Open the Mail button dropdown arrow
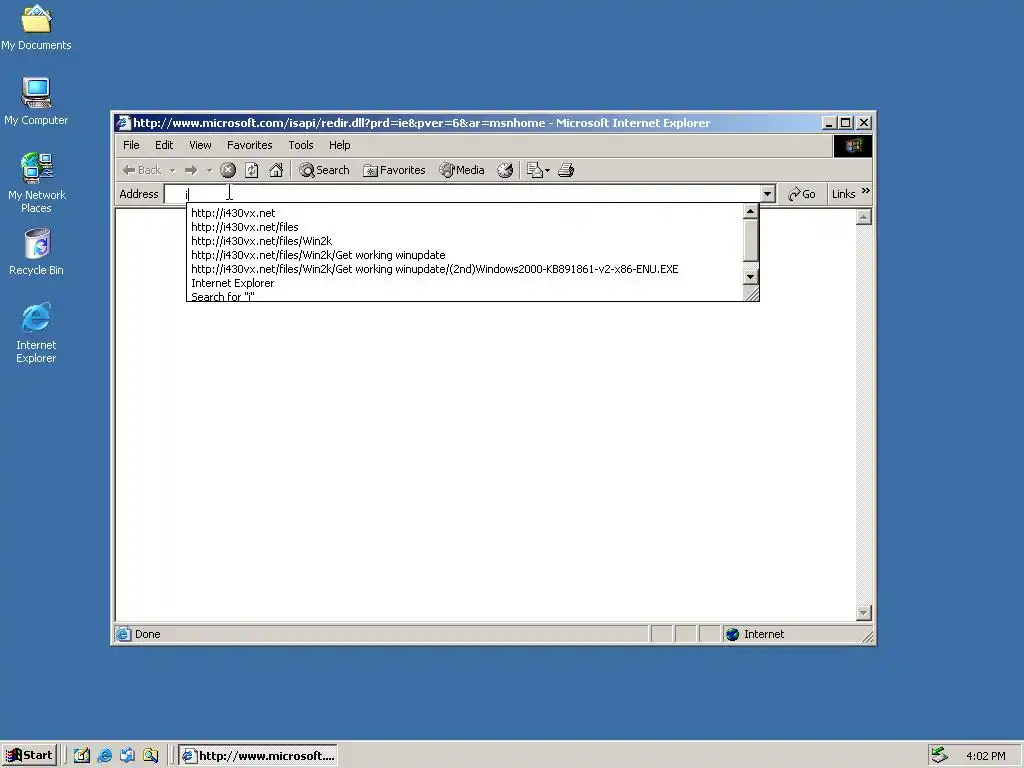Screen dimensions: 1024x768 click(547, 170)
